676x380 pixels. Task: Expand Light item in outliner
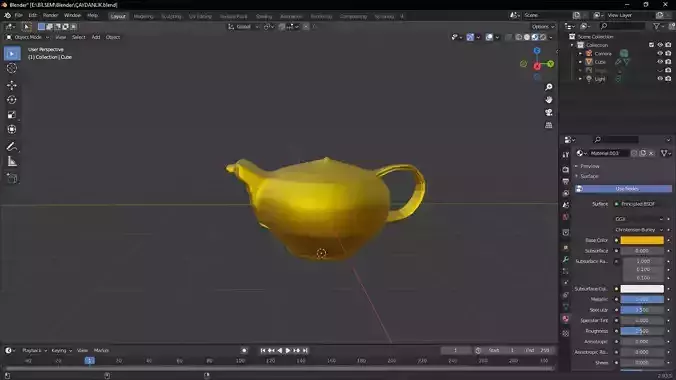580,79
